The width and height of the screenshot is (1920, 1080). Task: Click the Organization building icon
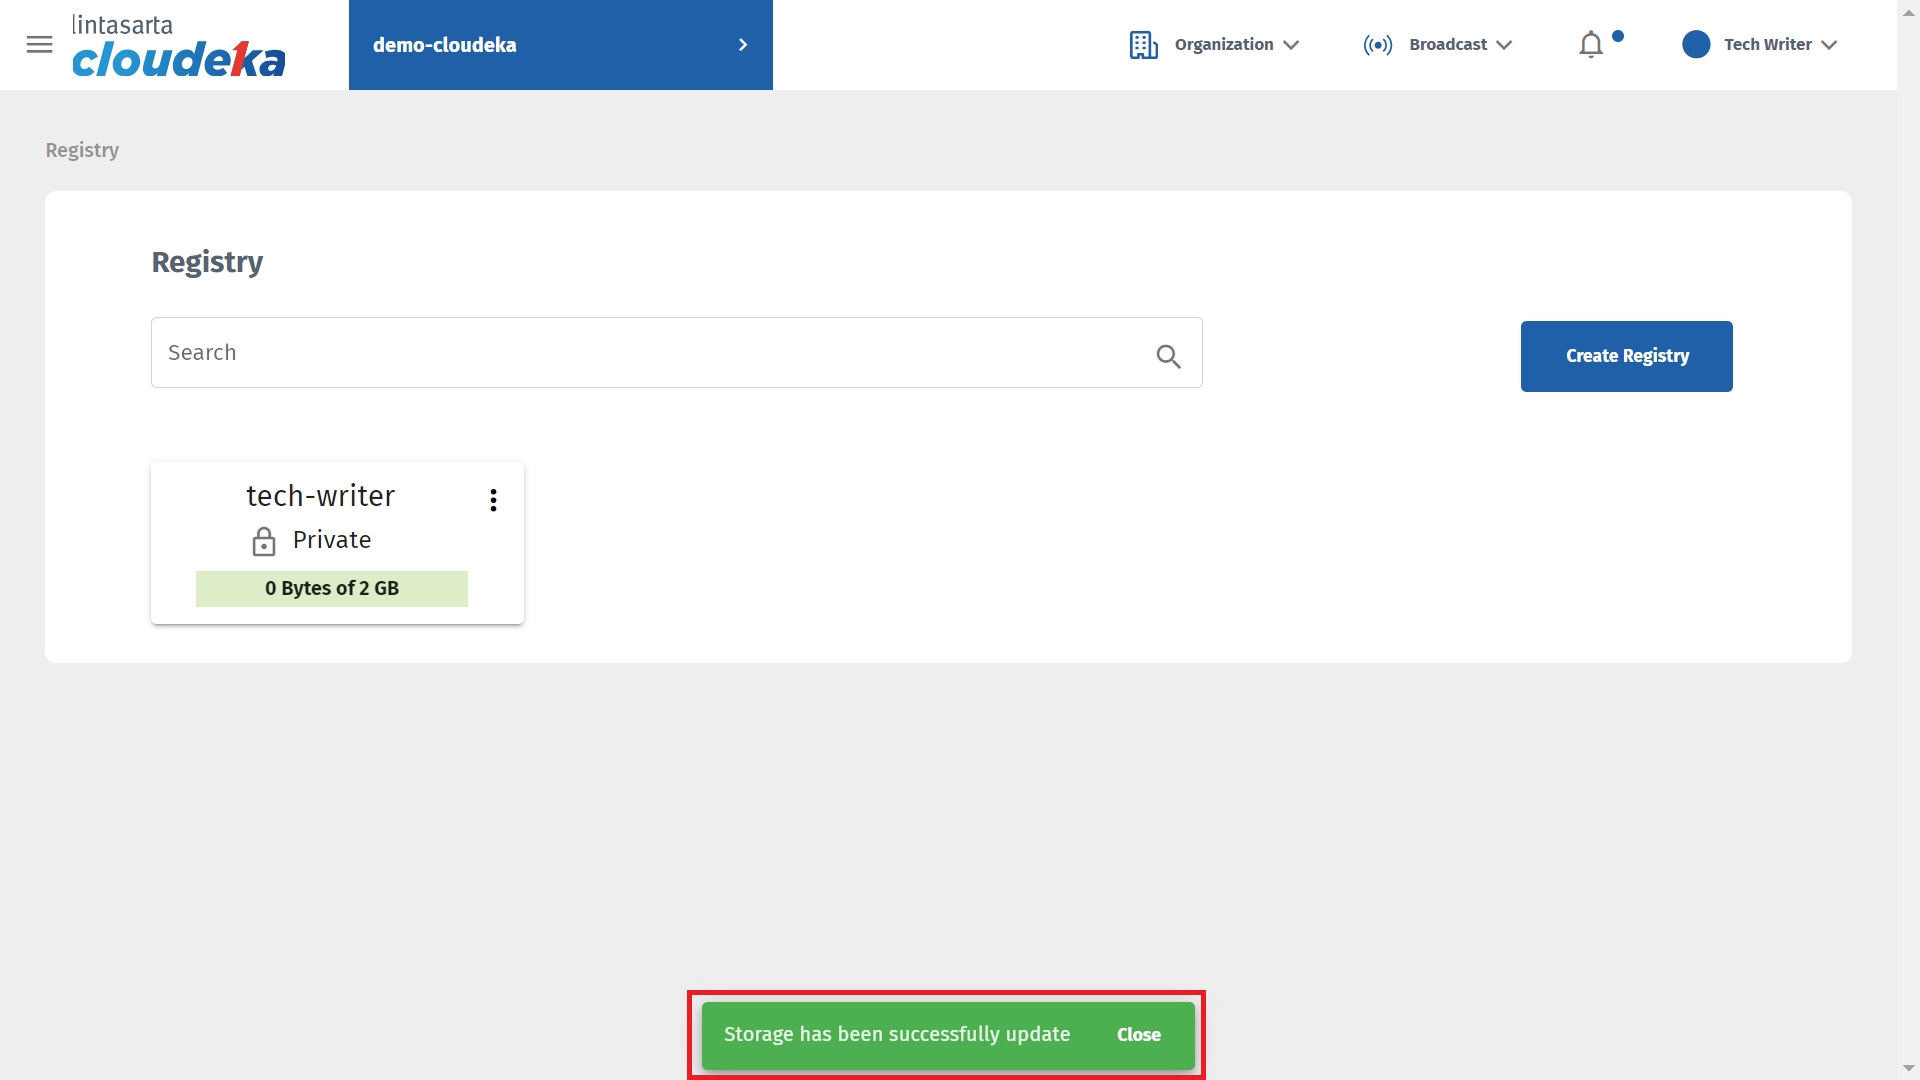click(1143, 45)
